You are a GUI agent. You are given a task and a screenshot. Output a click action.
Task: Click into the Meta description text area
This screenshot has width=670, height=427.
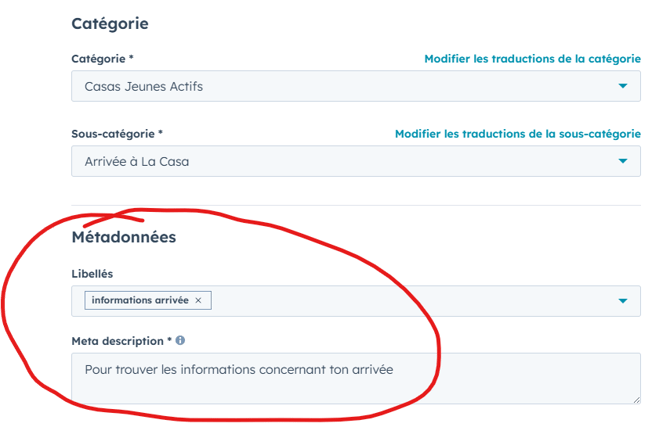click(x=355, y=378)
